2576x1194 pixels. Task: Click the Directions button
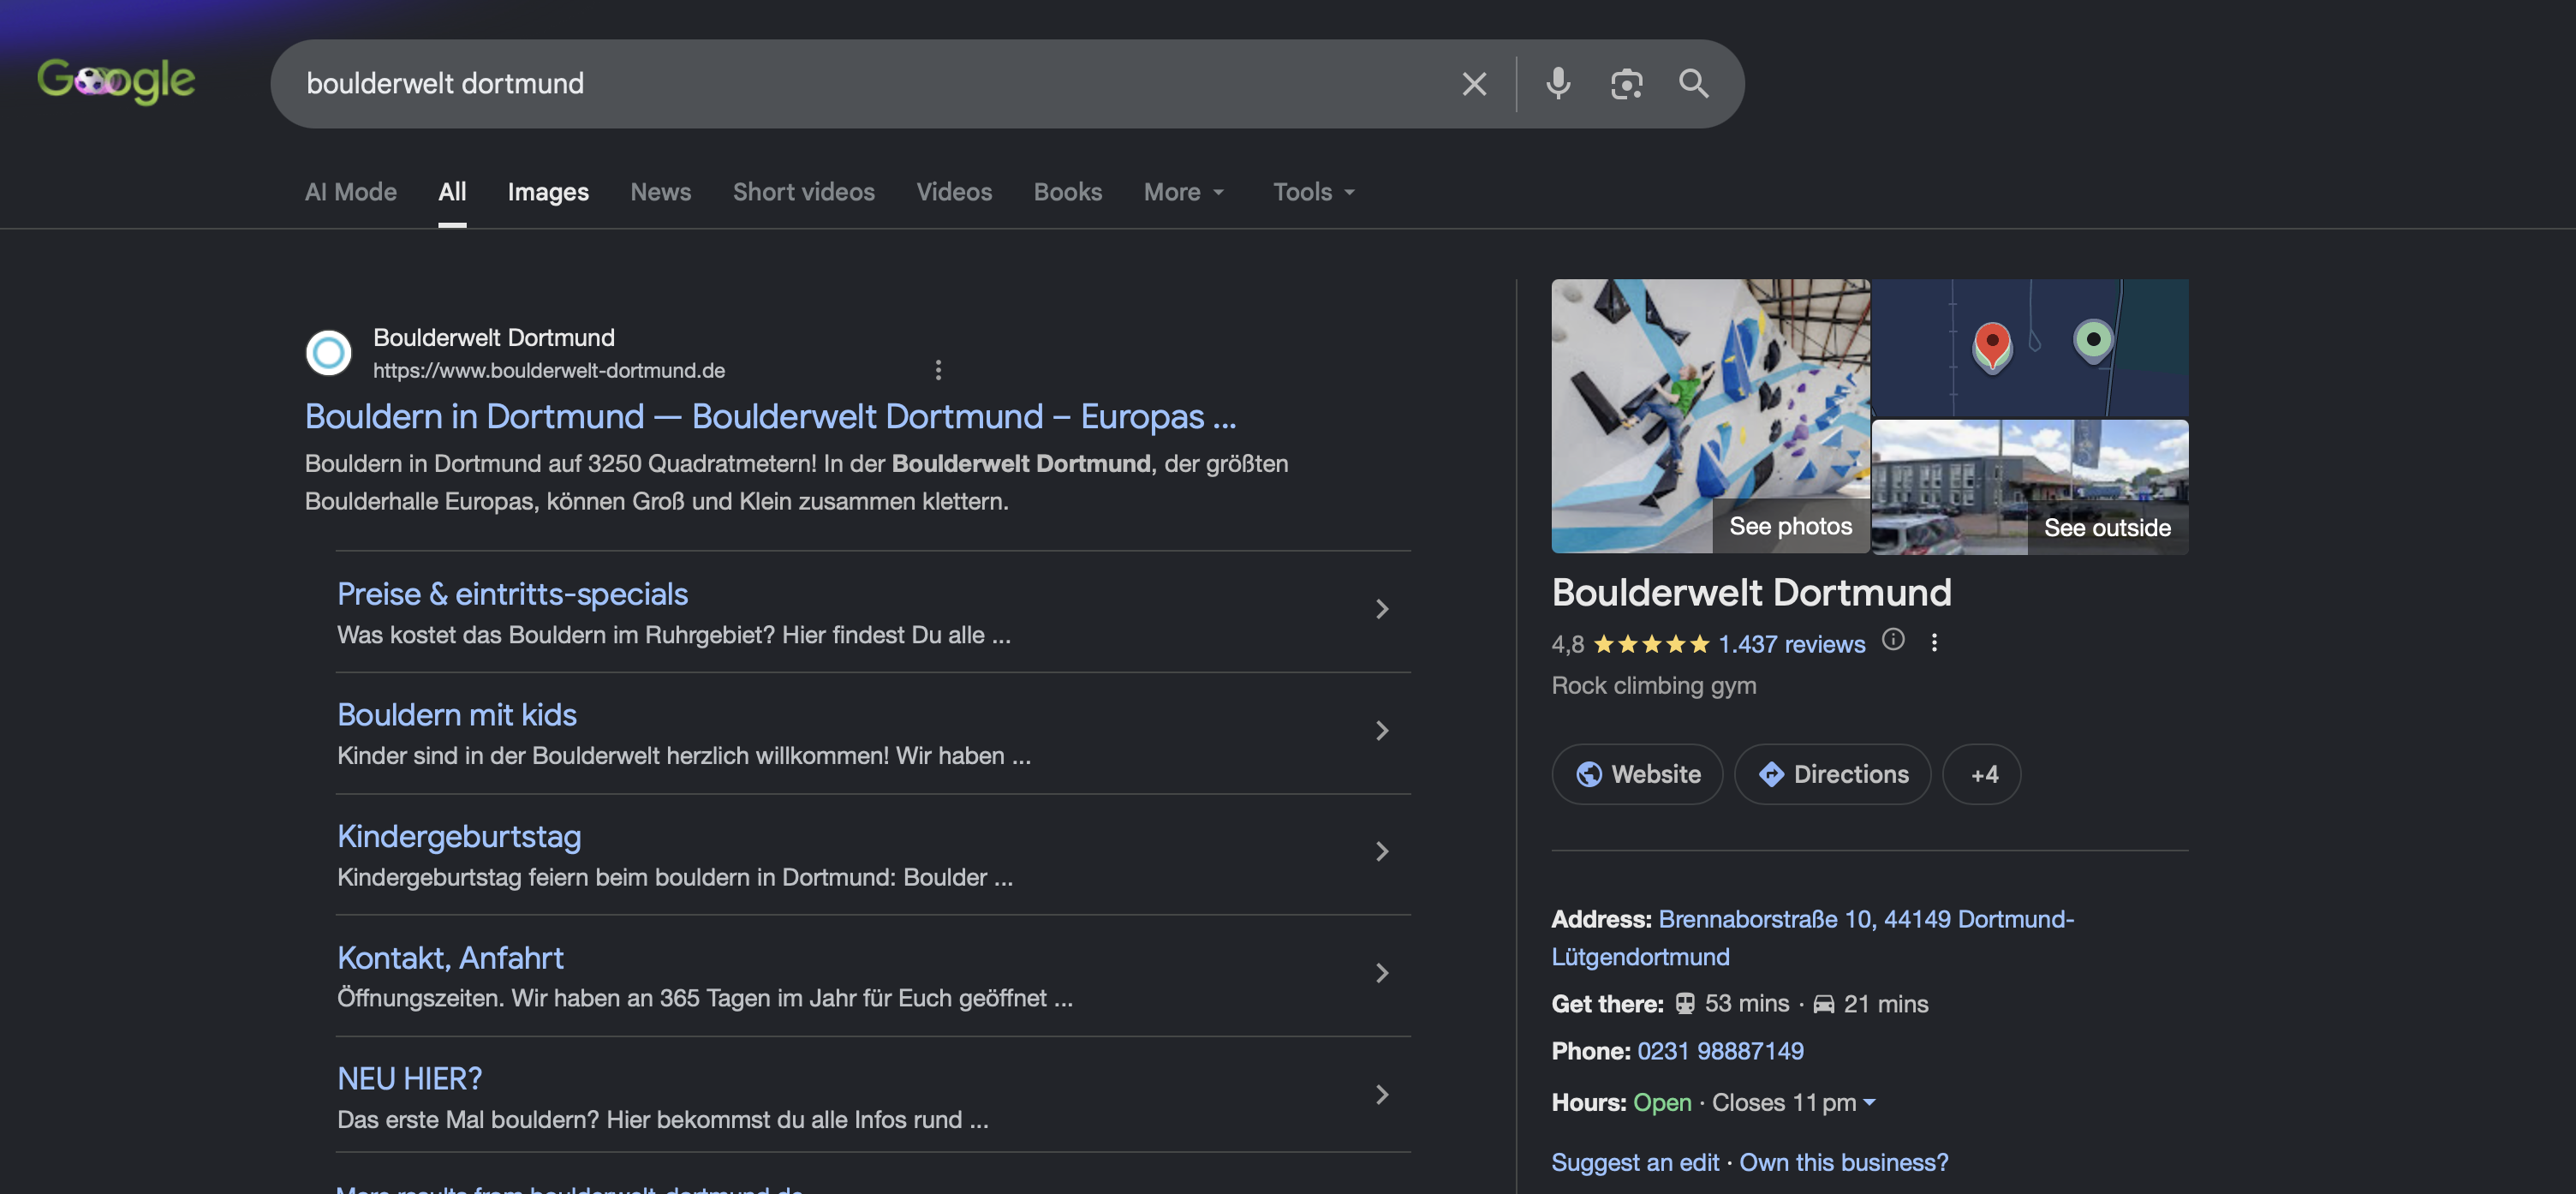click(x=1832, y=774)
